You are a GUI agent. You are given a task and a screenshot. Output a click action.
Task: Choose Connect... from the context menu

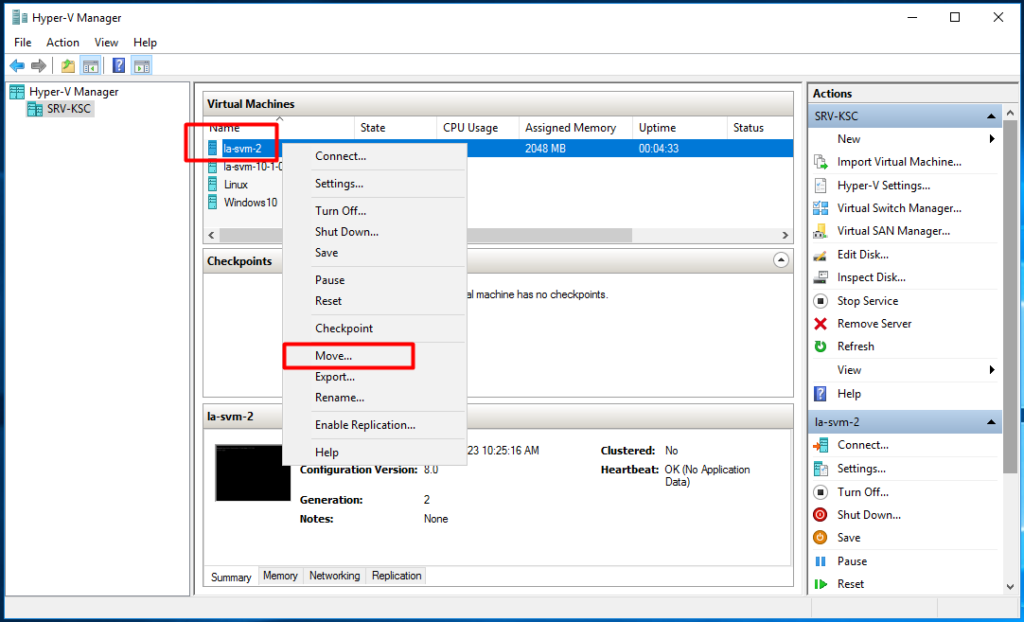pos(374,156)
